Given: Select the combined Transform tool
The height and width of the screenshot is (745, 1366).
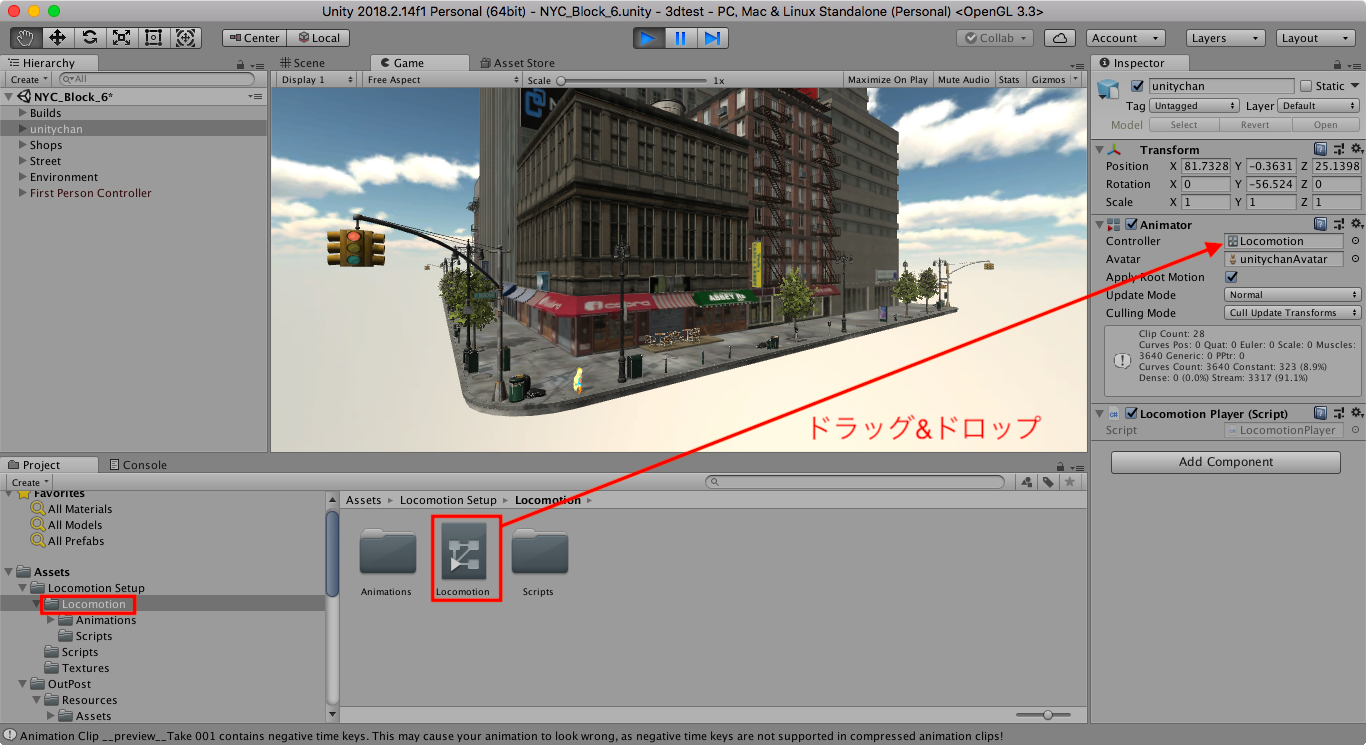Looking at the screenshot, I should click(186, 38).
